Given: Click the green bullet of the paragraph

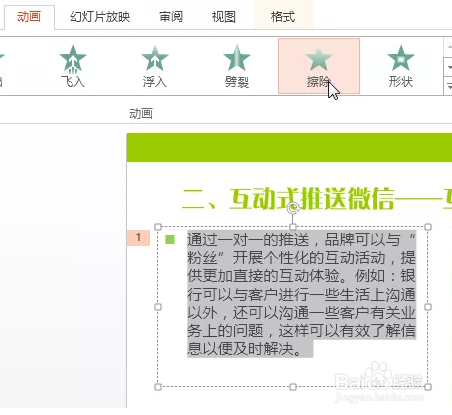Looking at the screenshot, I should click(170, 239).
